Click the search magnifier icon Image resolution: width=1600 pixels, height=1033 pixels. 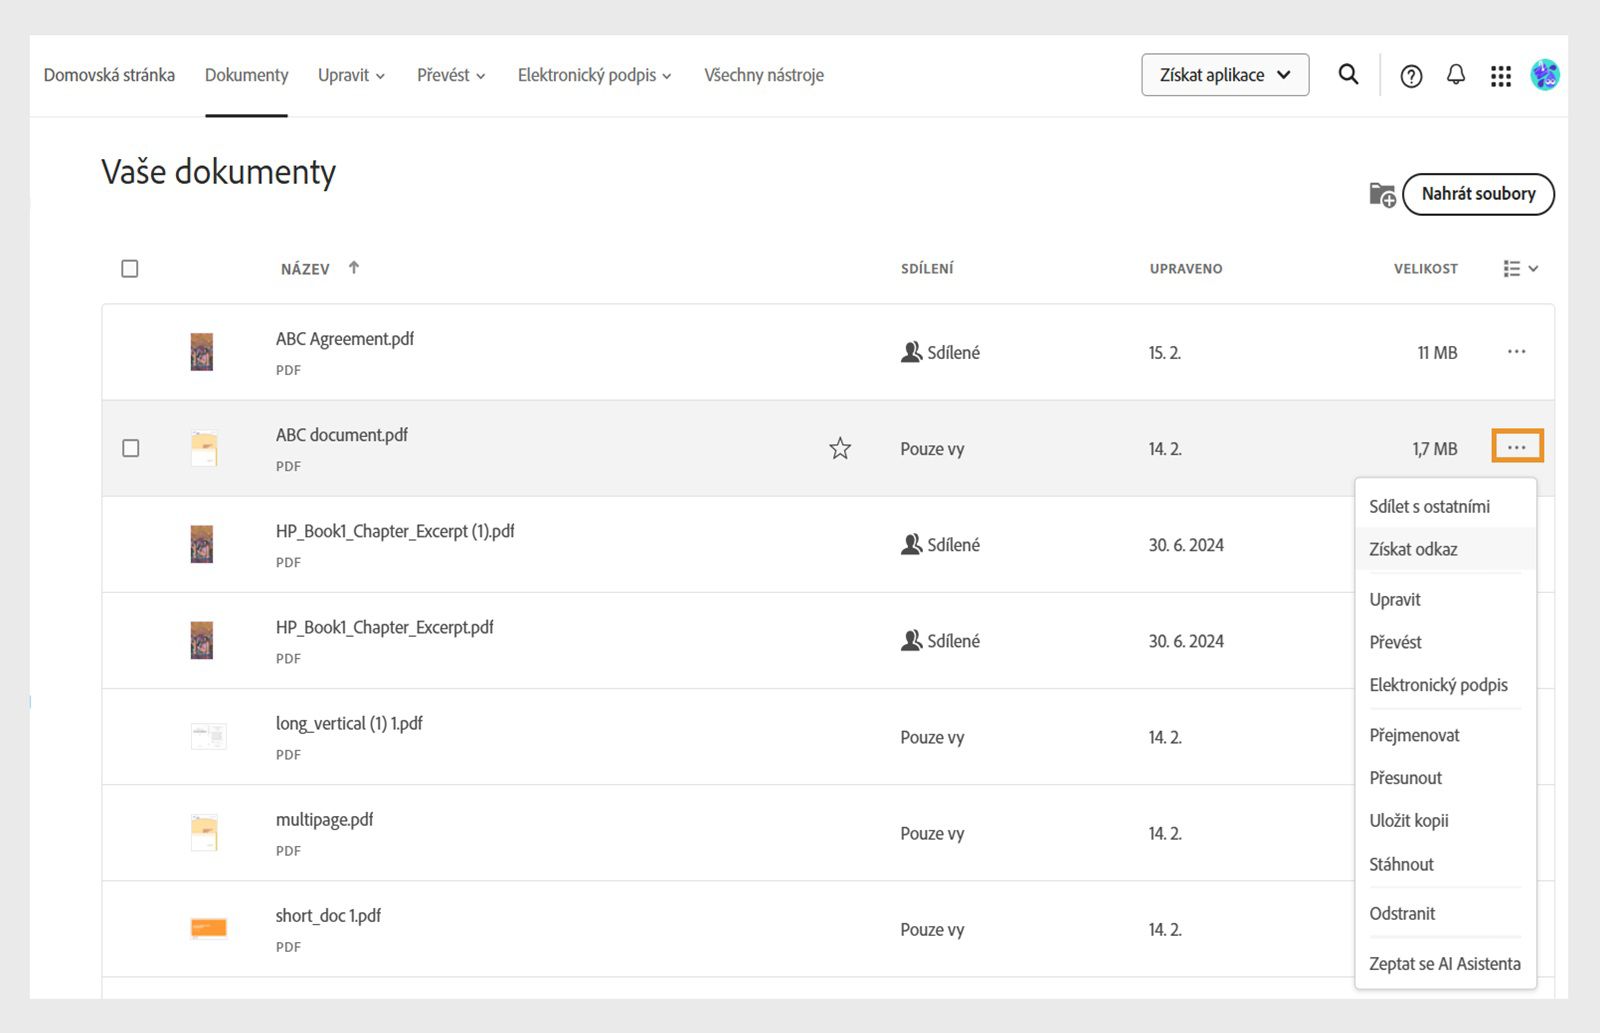pyautogui.click(x=1348, y=75)
